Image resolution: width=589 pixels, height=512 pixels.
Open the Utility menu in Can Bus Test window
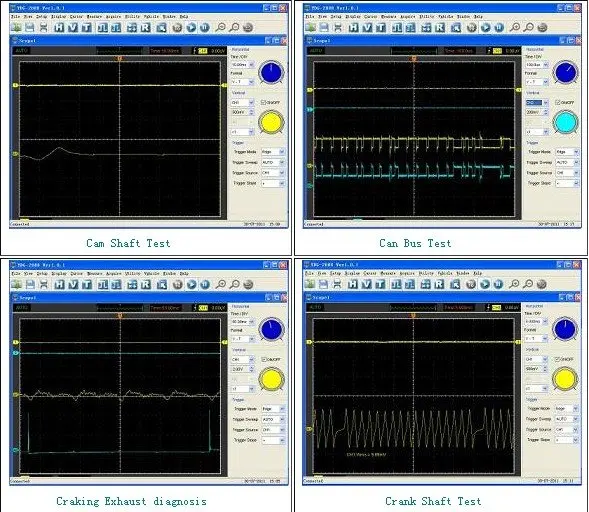click(427, 17)
